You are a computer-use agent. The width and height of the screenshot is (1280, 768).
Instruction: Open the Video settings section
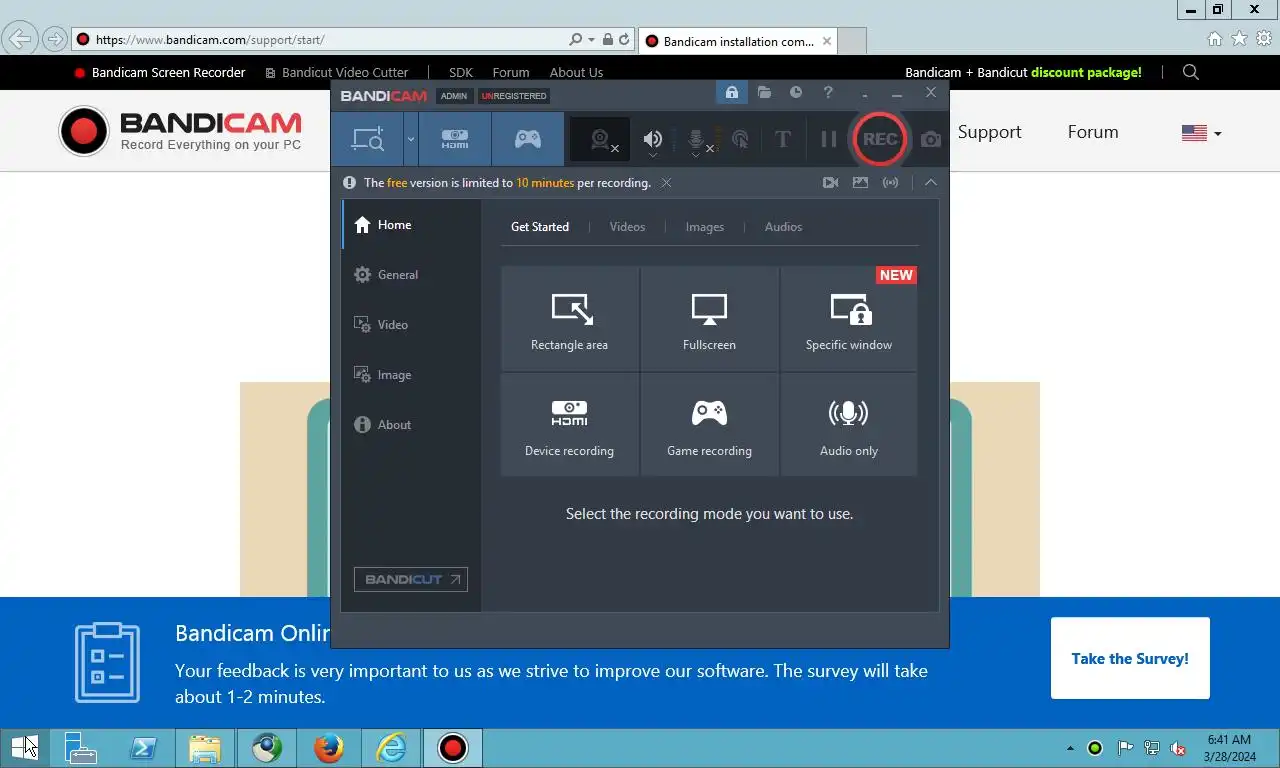click(412, 325)
